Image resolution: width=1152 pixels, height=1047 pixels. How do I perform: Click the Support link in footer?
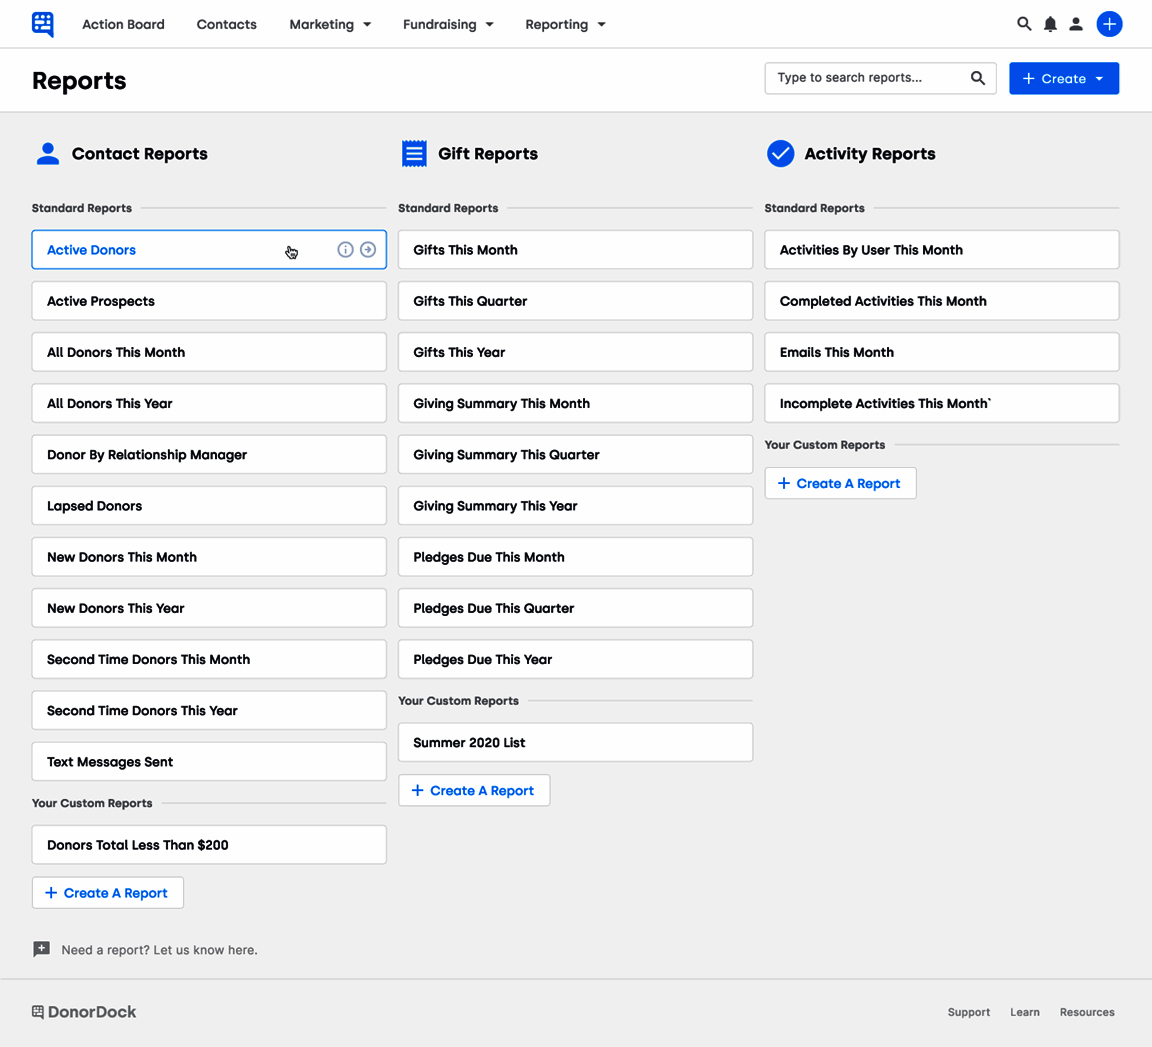[968, 1012]
